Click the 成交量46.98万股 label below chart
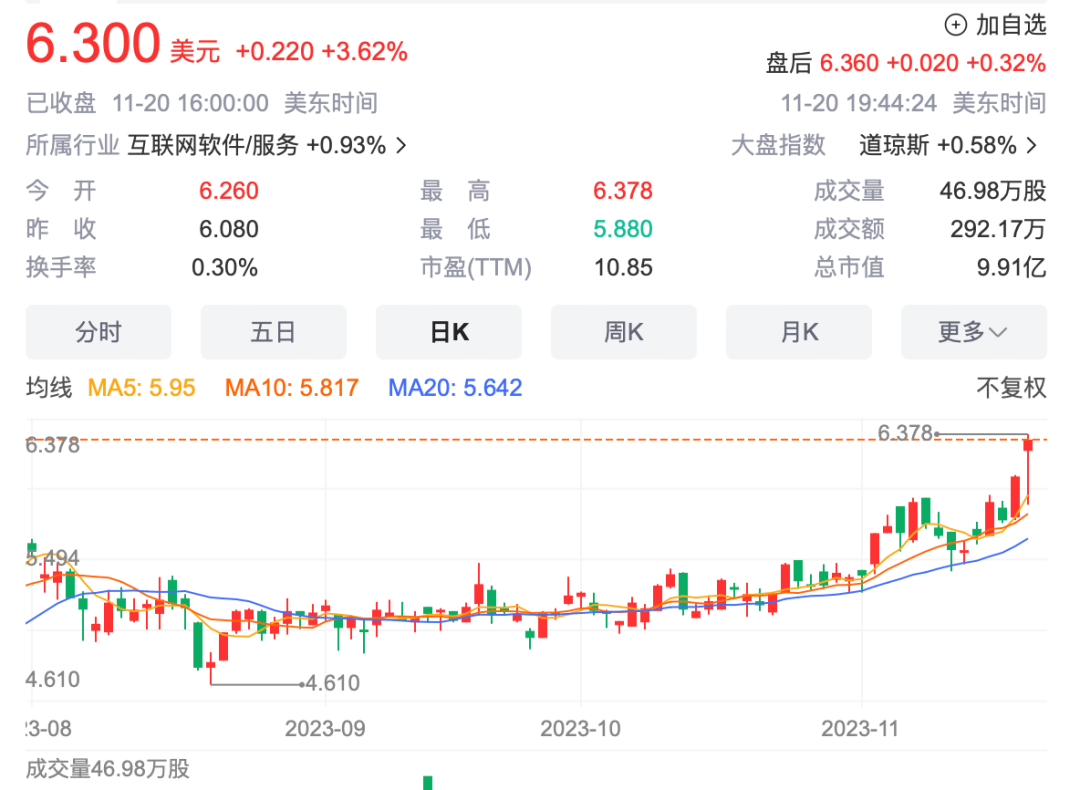1080x790 pixels. [107, 769]
